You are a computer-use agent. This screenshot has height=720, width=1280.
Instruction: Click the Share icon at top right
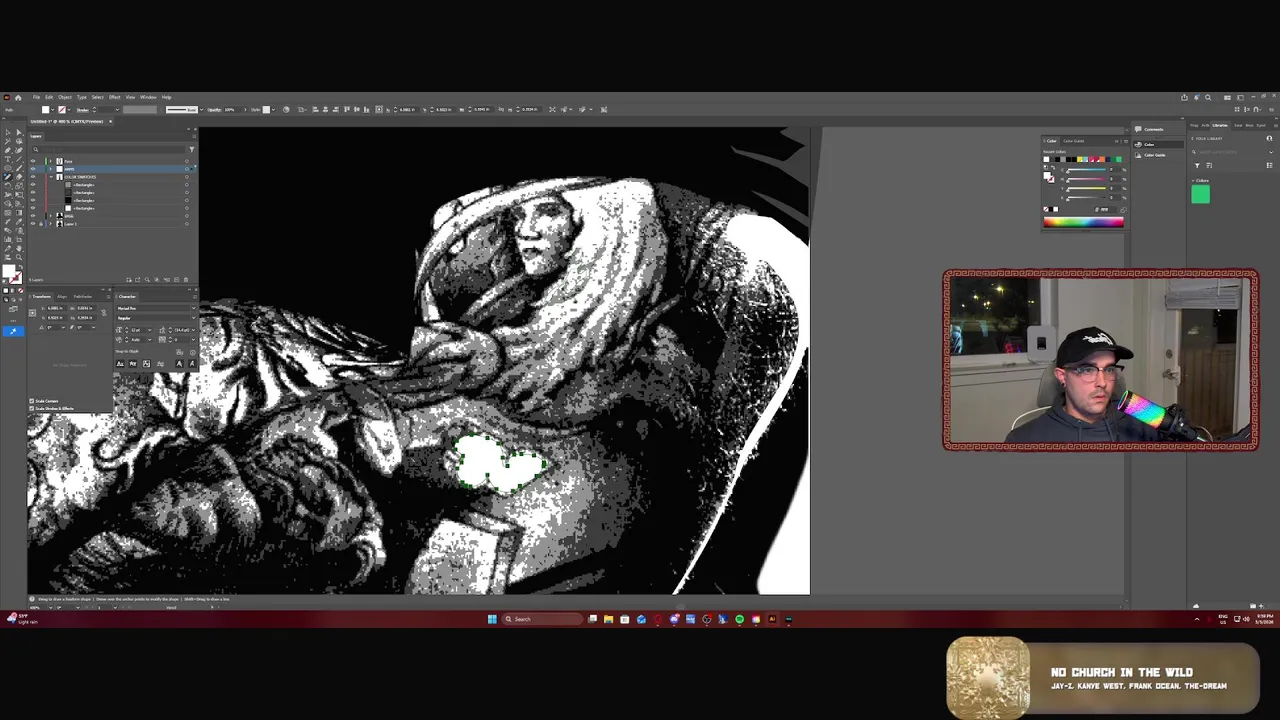[1184, 97]
